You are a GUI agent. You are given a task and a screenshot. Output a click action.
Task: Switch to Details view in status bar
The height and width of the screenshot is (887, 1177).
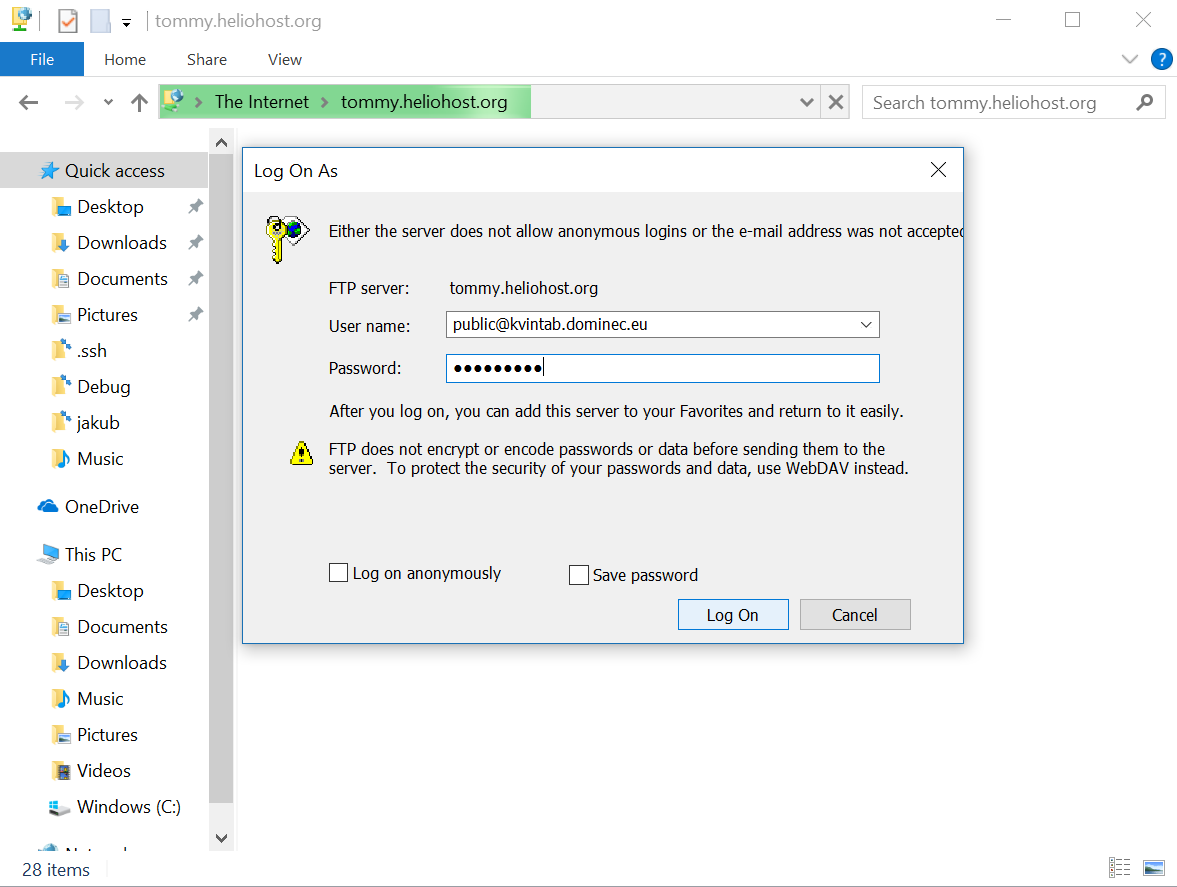click(1119, 867)
